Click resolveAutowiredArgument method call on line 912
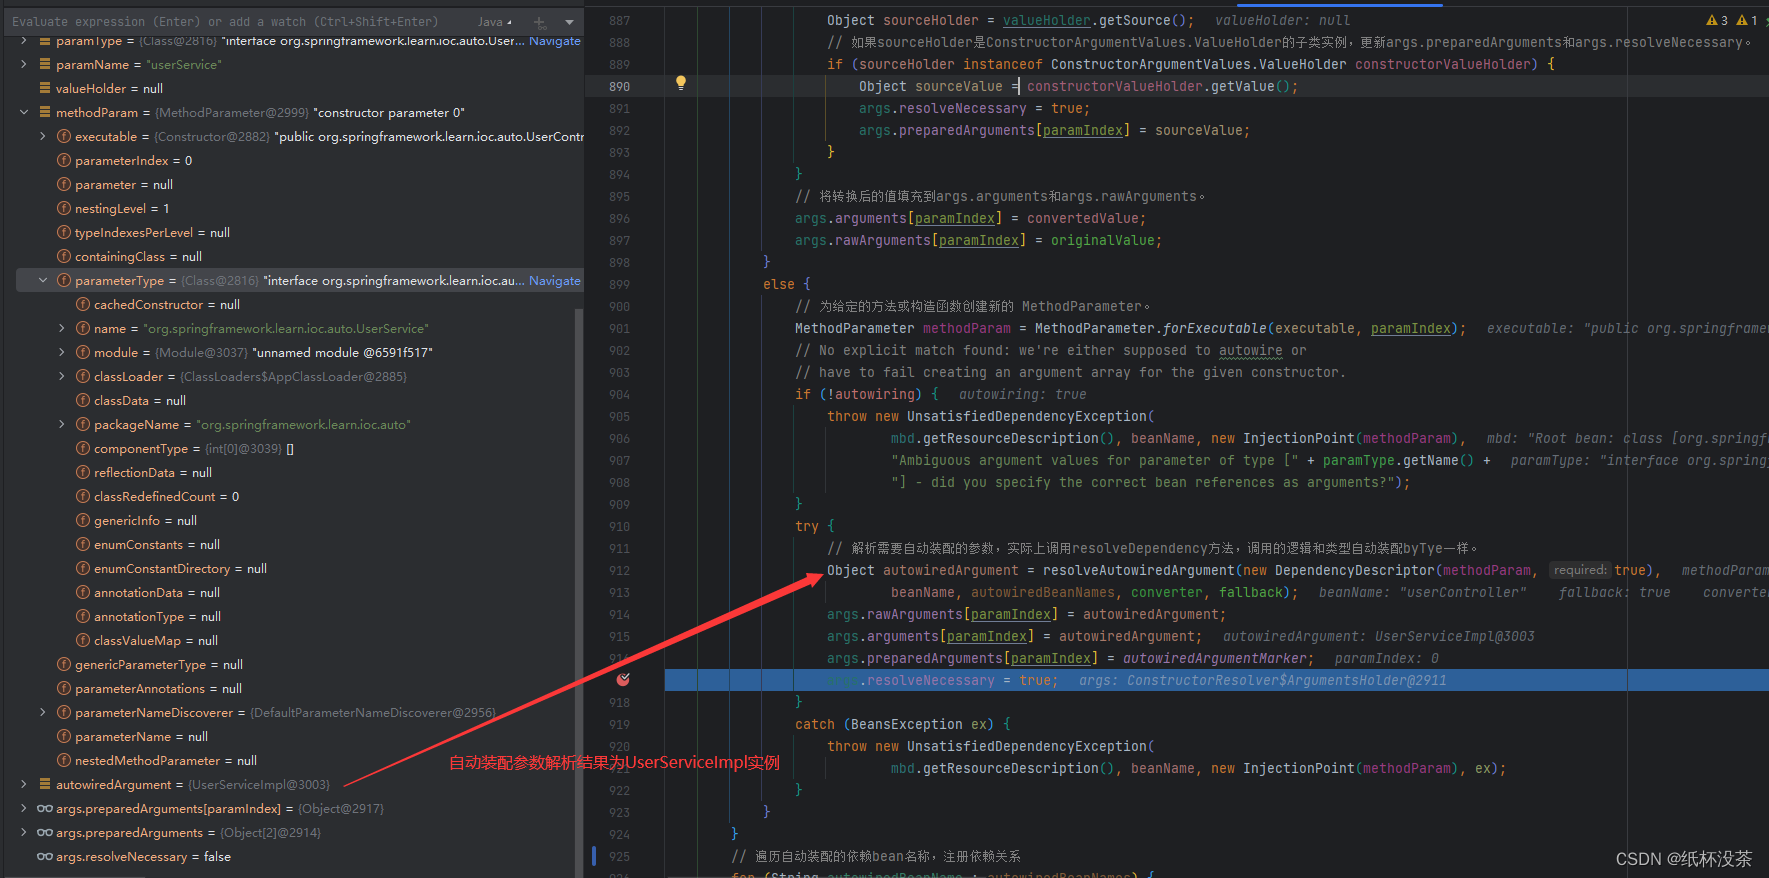 (1139, 570)
